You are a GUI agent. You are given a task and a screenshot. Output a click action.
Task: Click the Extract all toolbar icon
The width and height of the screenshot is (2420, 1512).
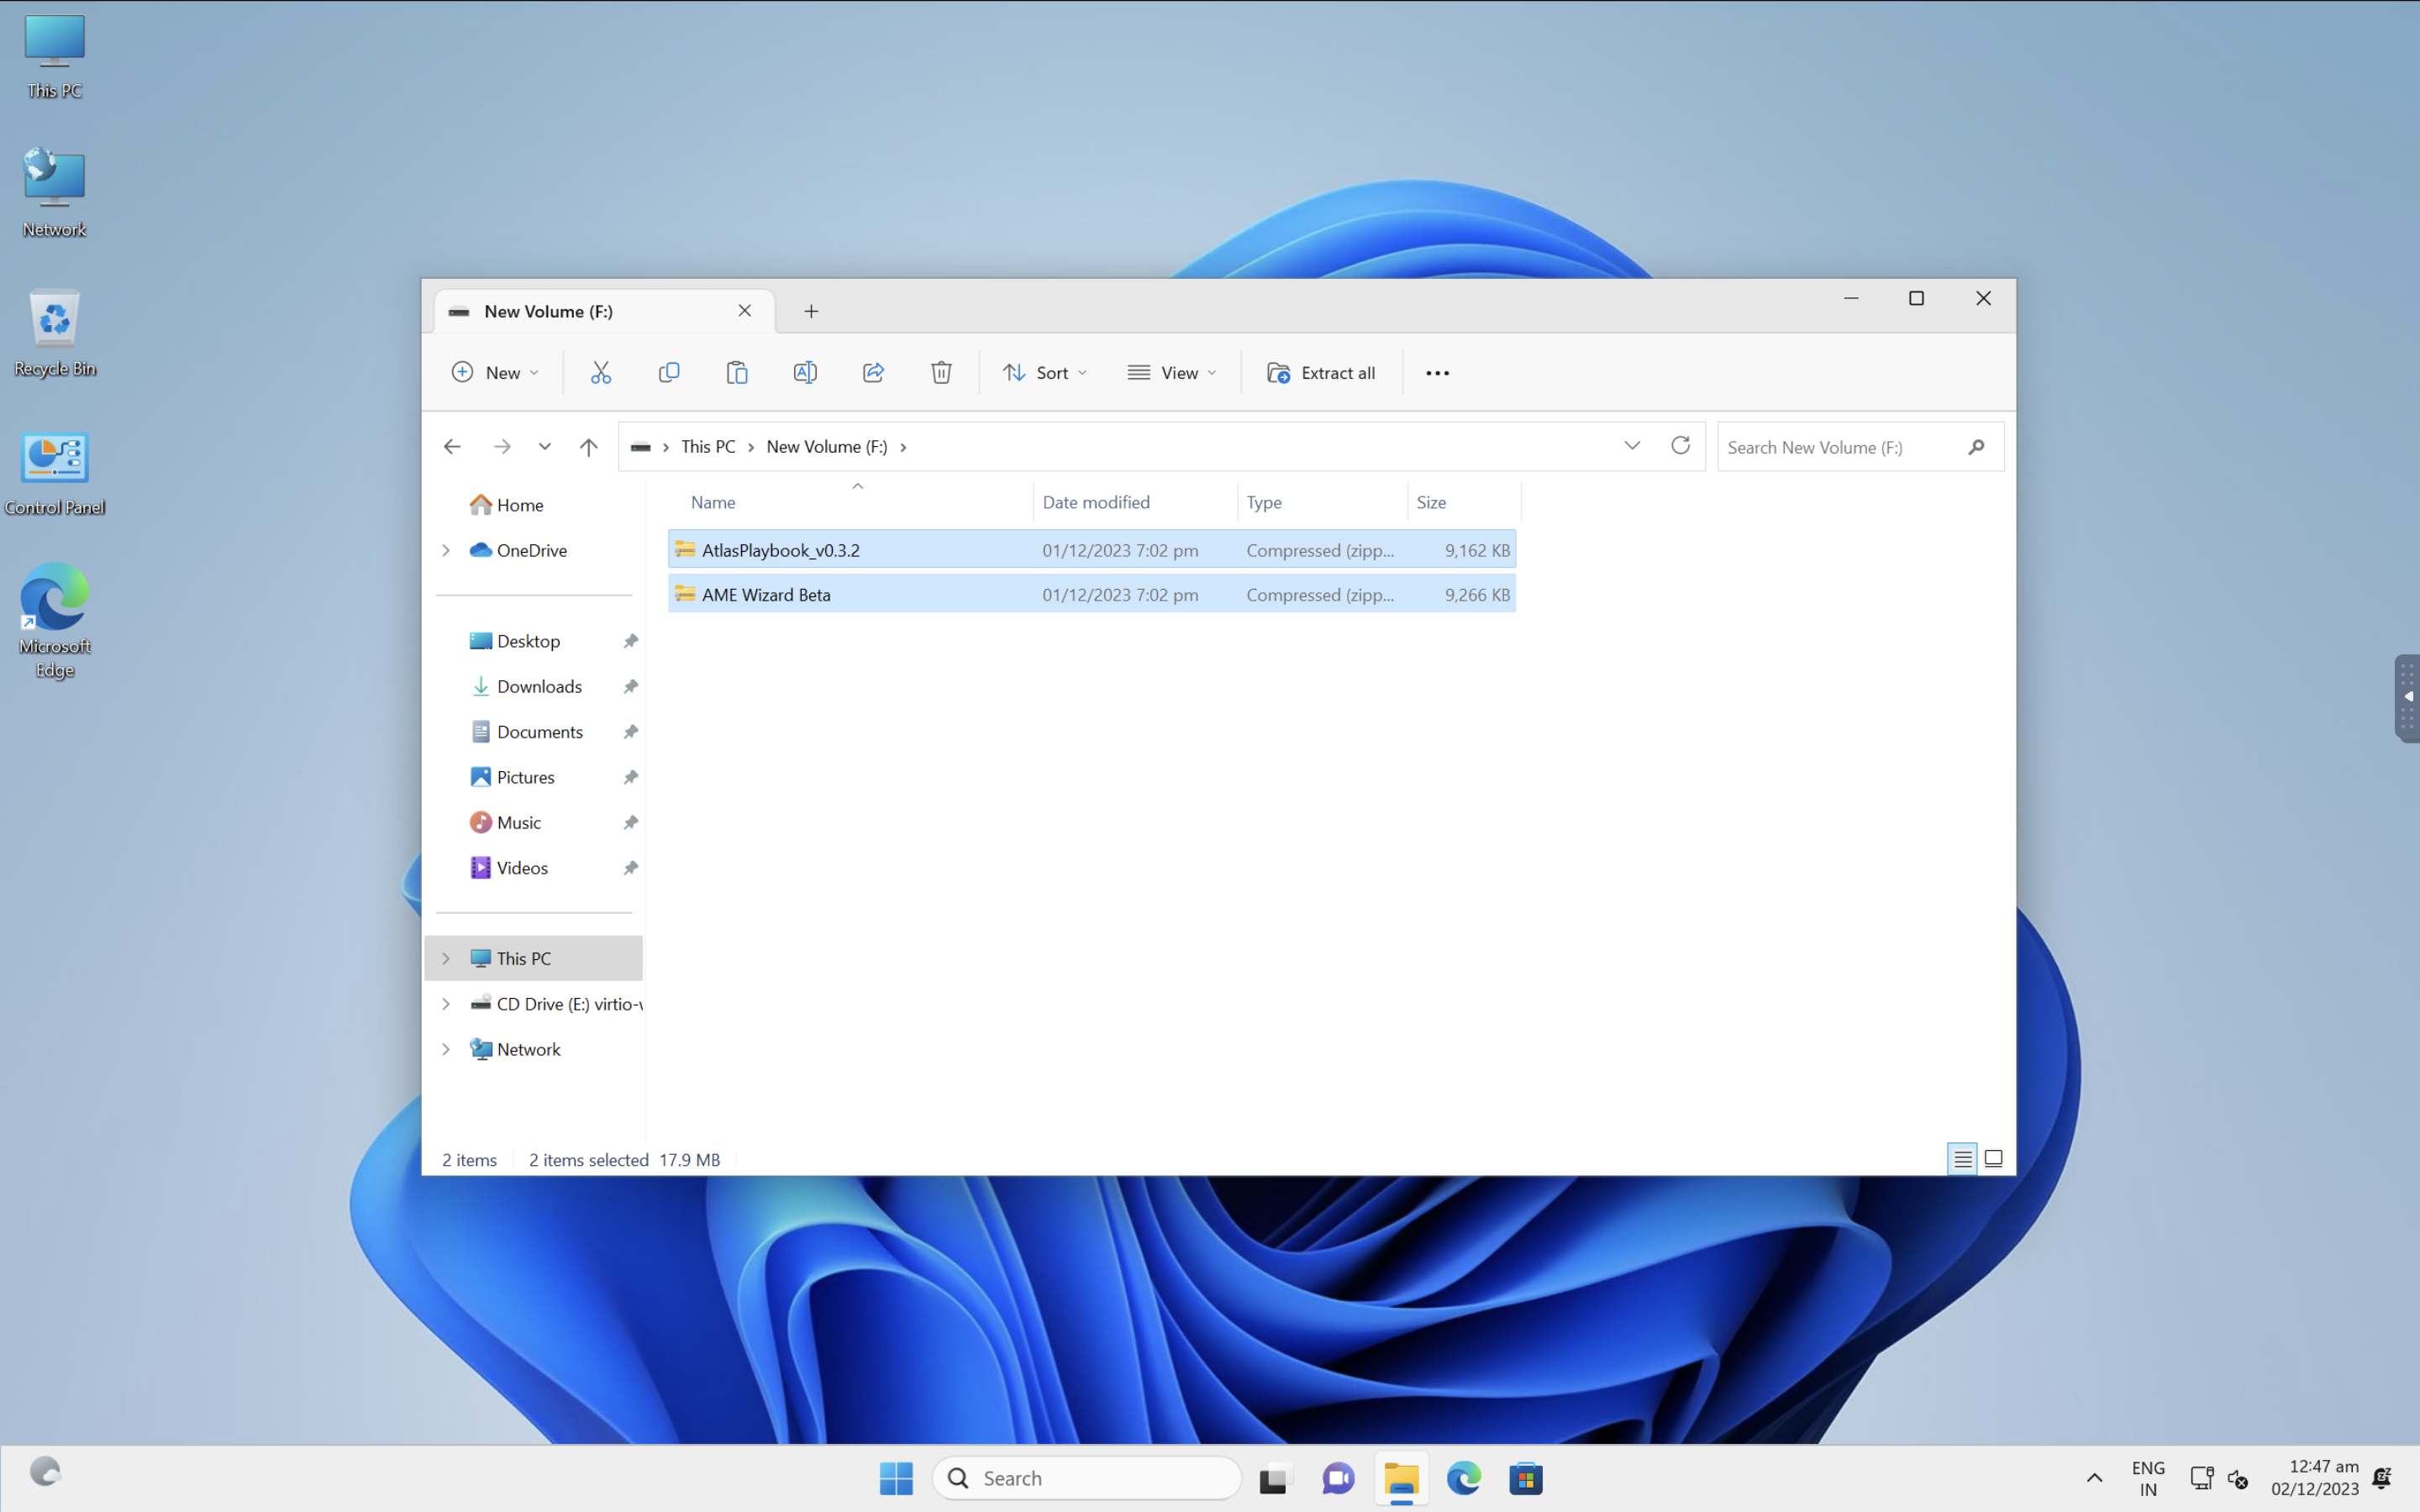coord(1321,371)
